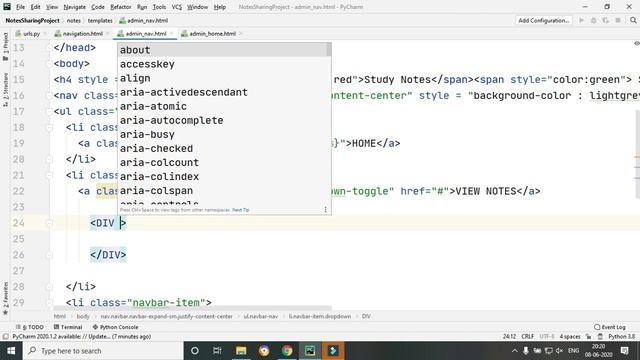640x360 pixels.
Task: Click the PyCharm 2020.1.2 update notification
Action: tap(82, 337)
